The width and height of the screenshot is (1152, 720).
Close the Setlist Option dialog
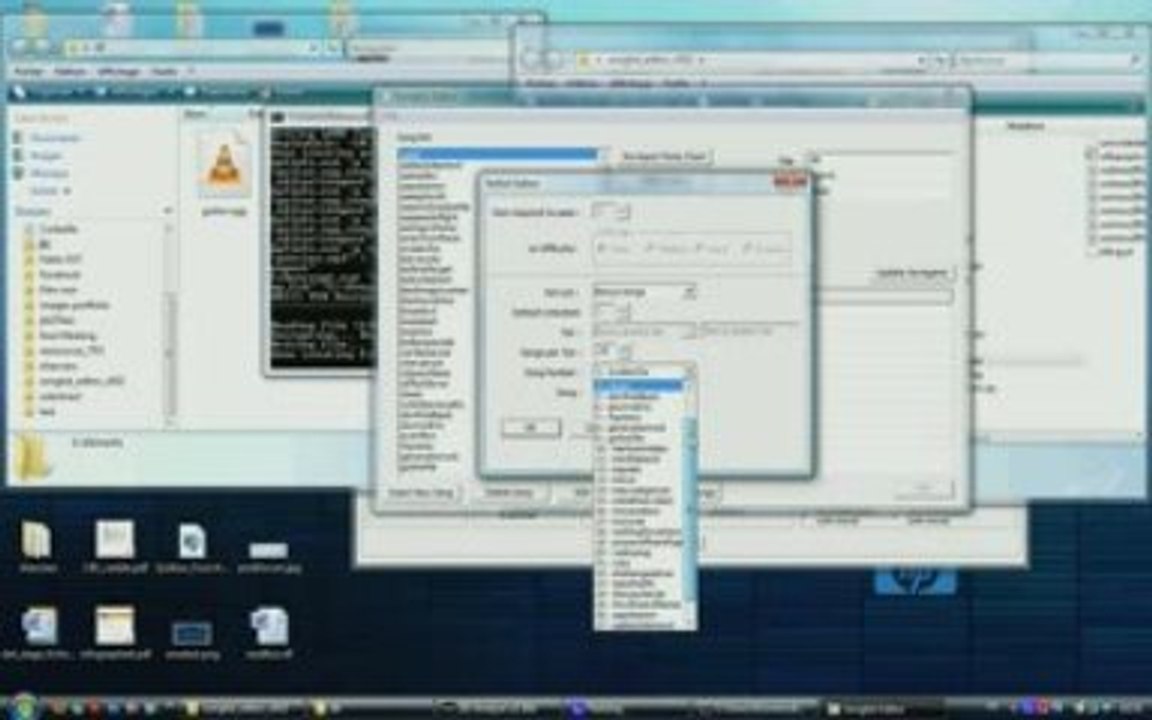[791, 181]
